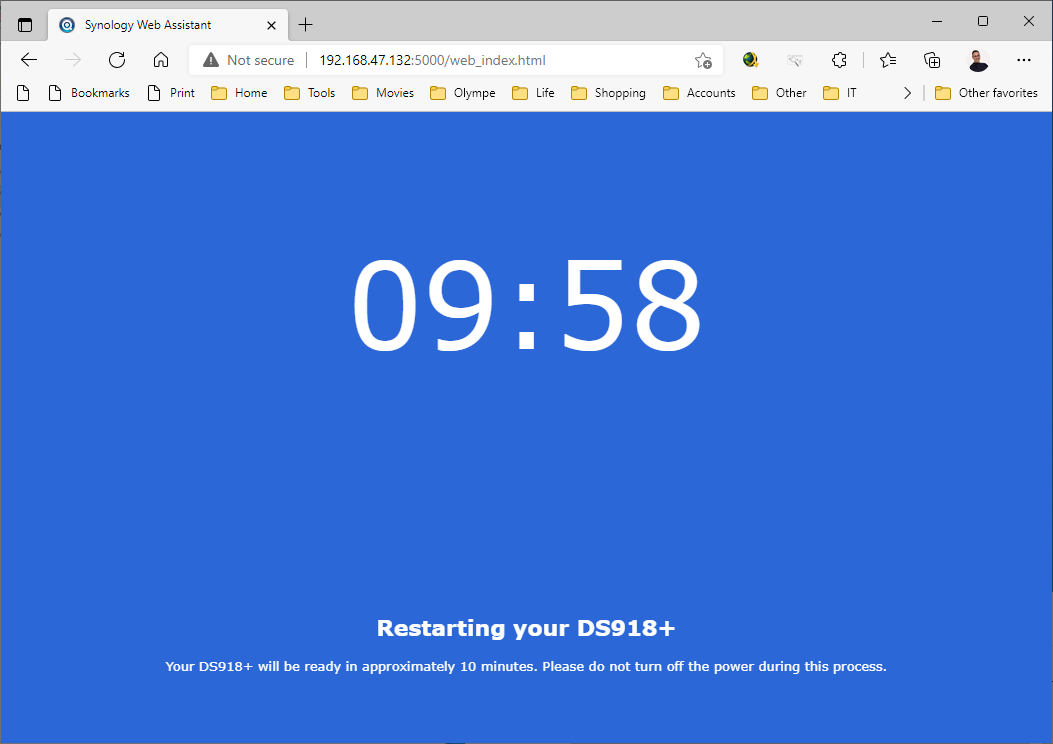Open the Home bookmarks folder
The height and width of the screenshot is (744, 1053).
(x=239, y=93)
